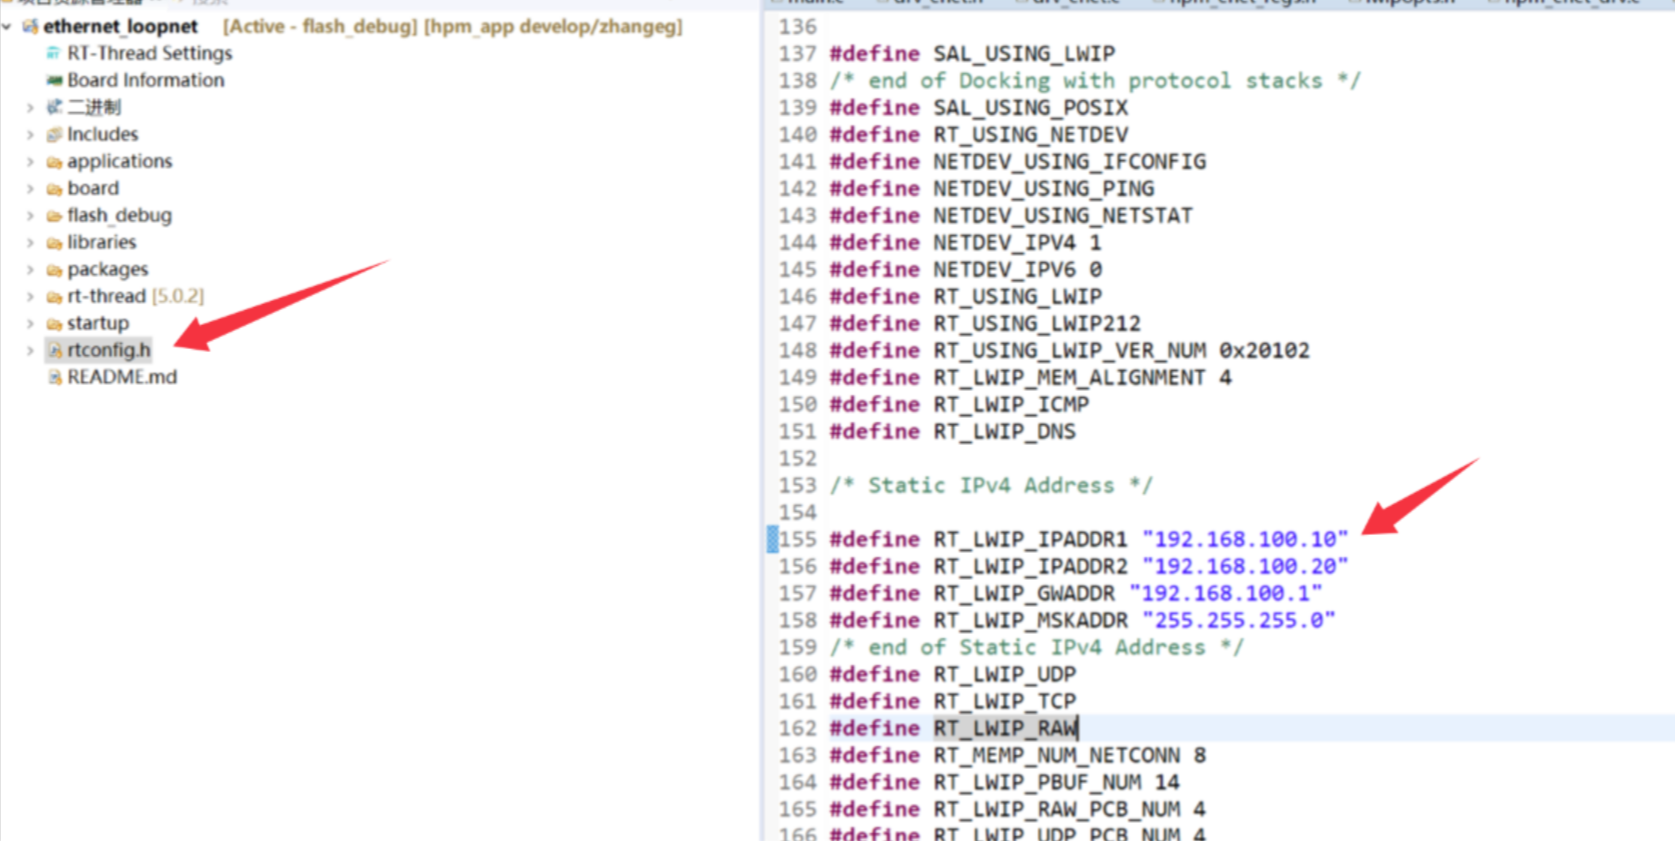The height and width of the screenshot is (841, 1675).
Task: Click the "192.168.100.10" IP address string
Action: 1245,539
